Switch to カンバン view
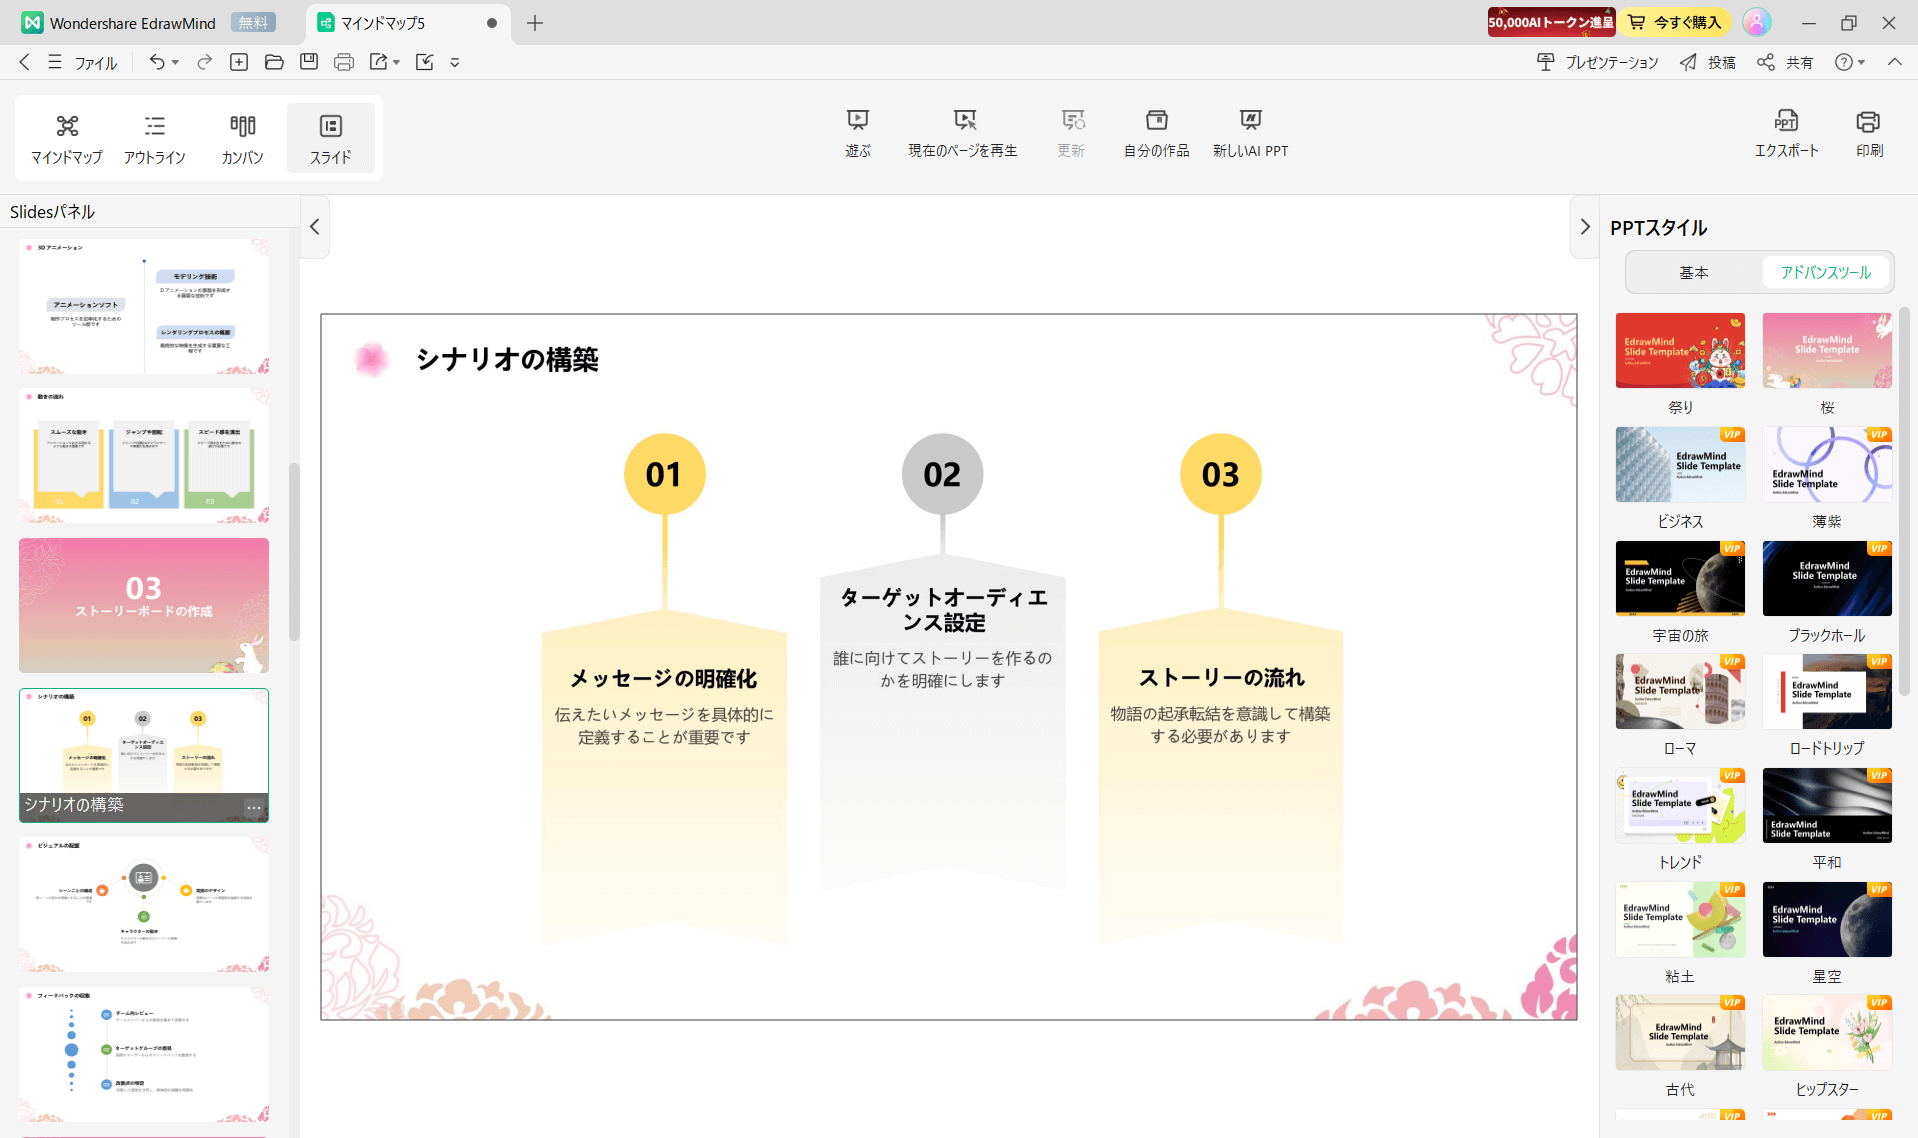Viewport: 1918px width, 1138px height. coord(243,138)
